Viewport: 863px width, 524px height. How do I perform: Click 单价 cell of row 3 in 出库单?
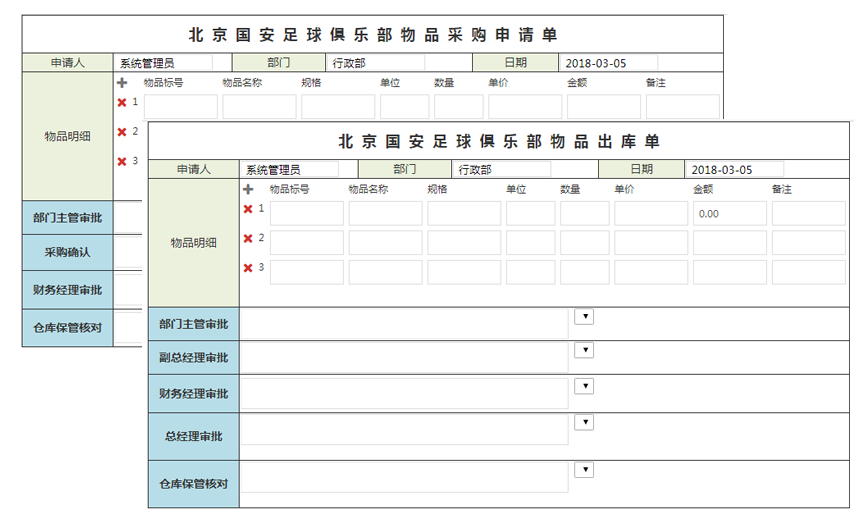click(x=651, y=272)
